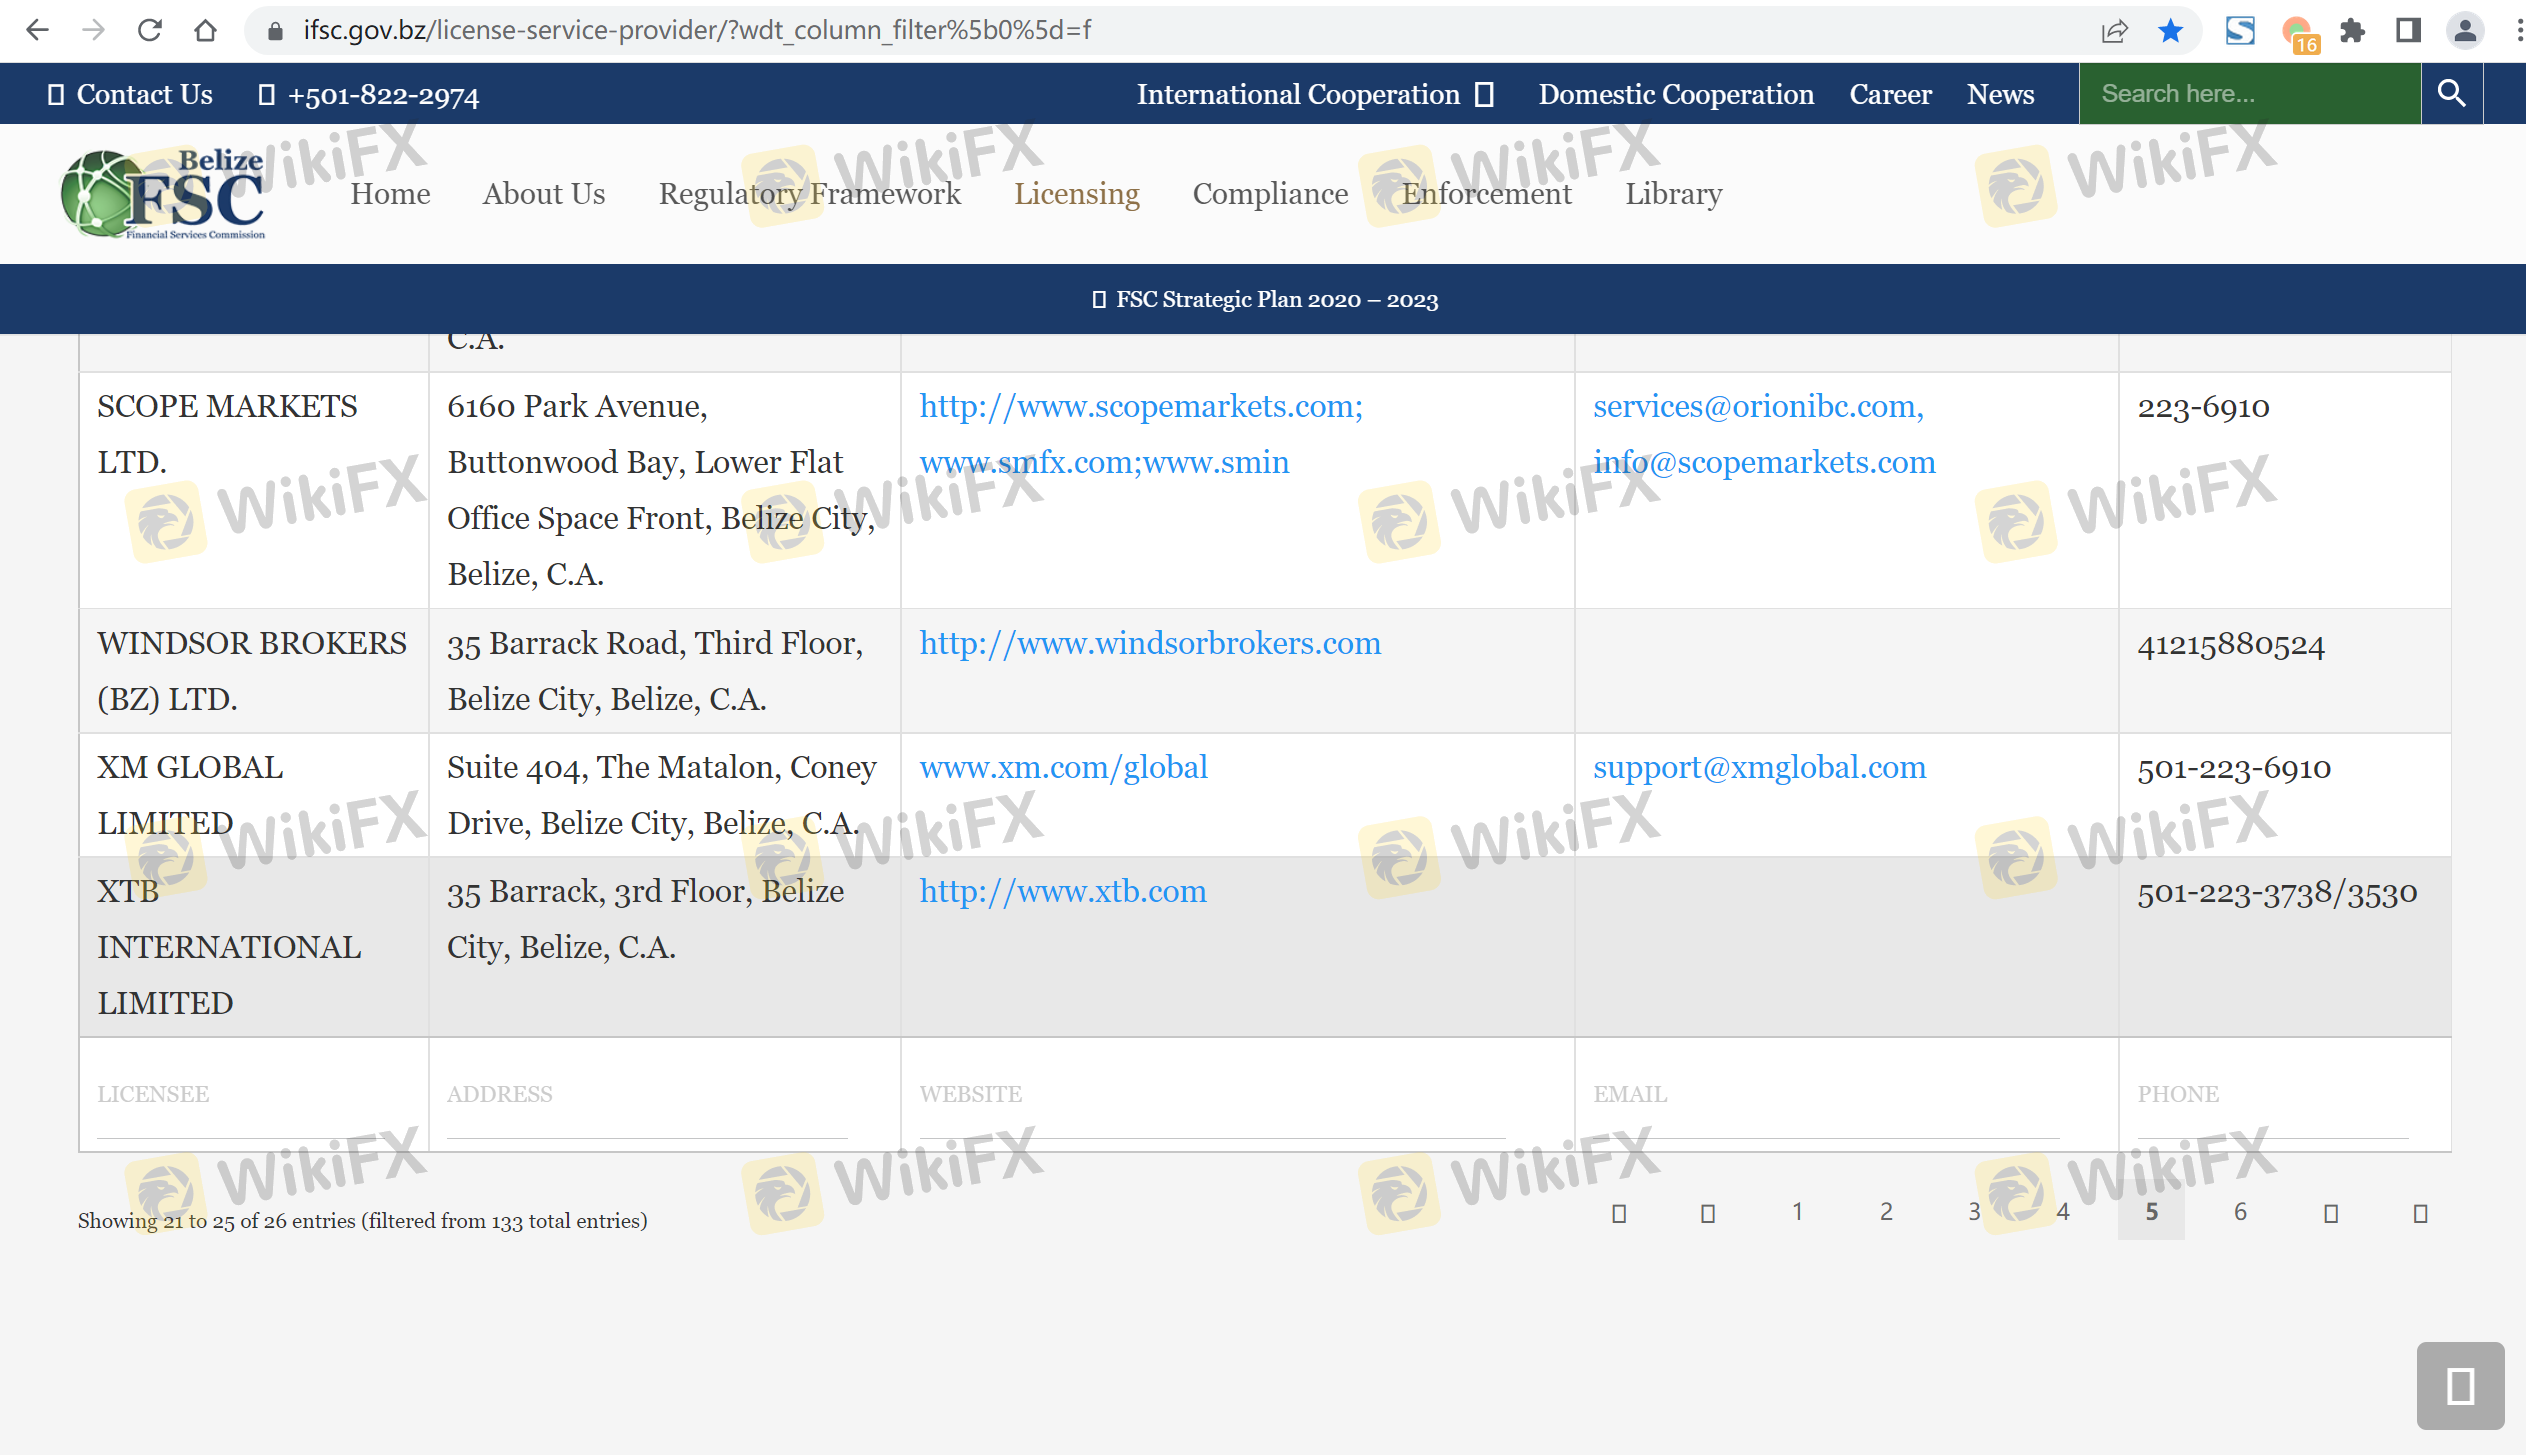Screen dimensions: 2526x1455
Task: Focus the Search here input field
Action: pos(2249,94)
